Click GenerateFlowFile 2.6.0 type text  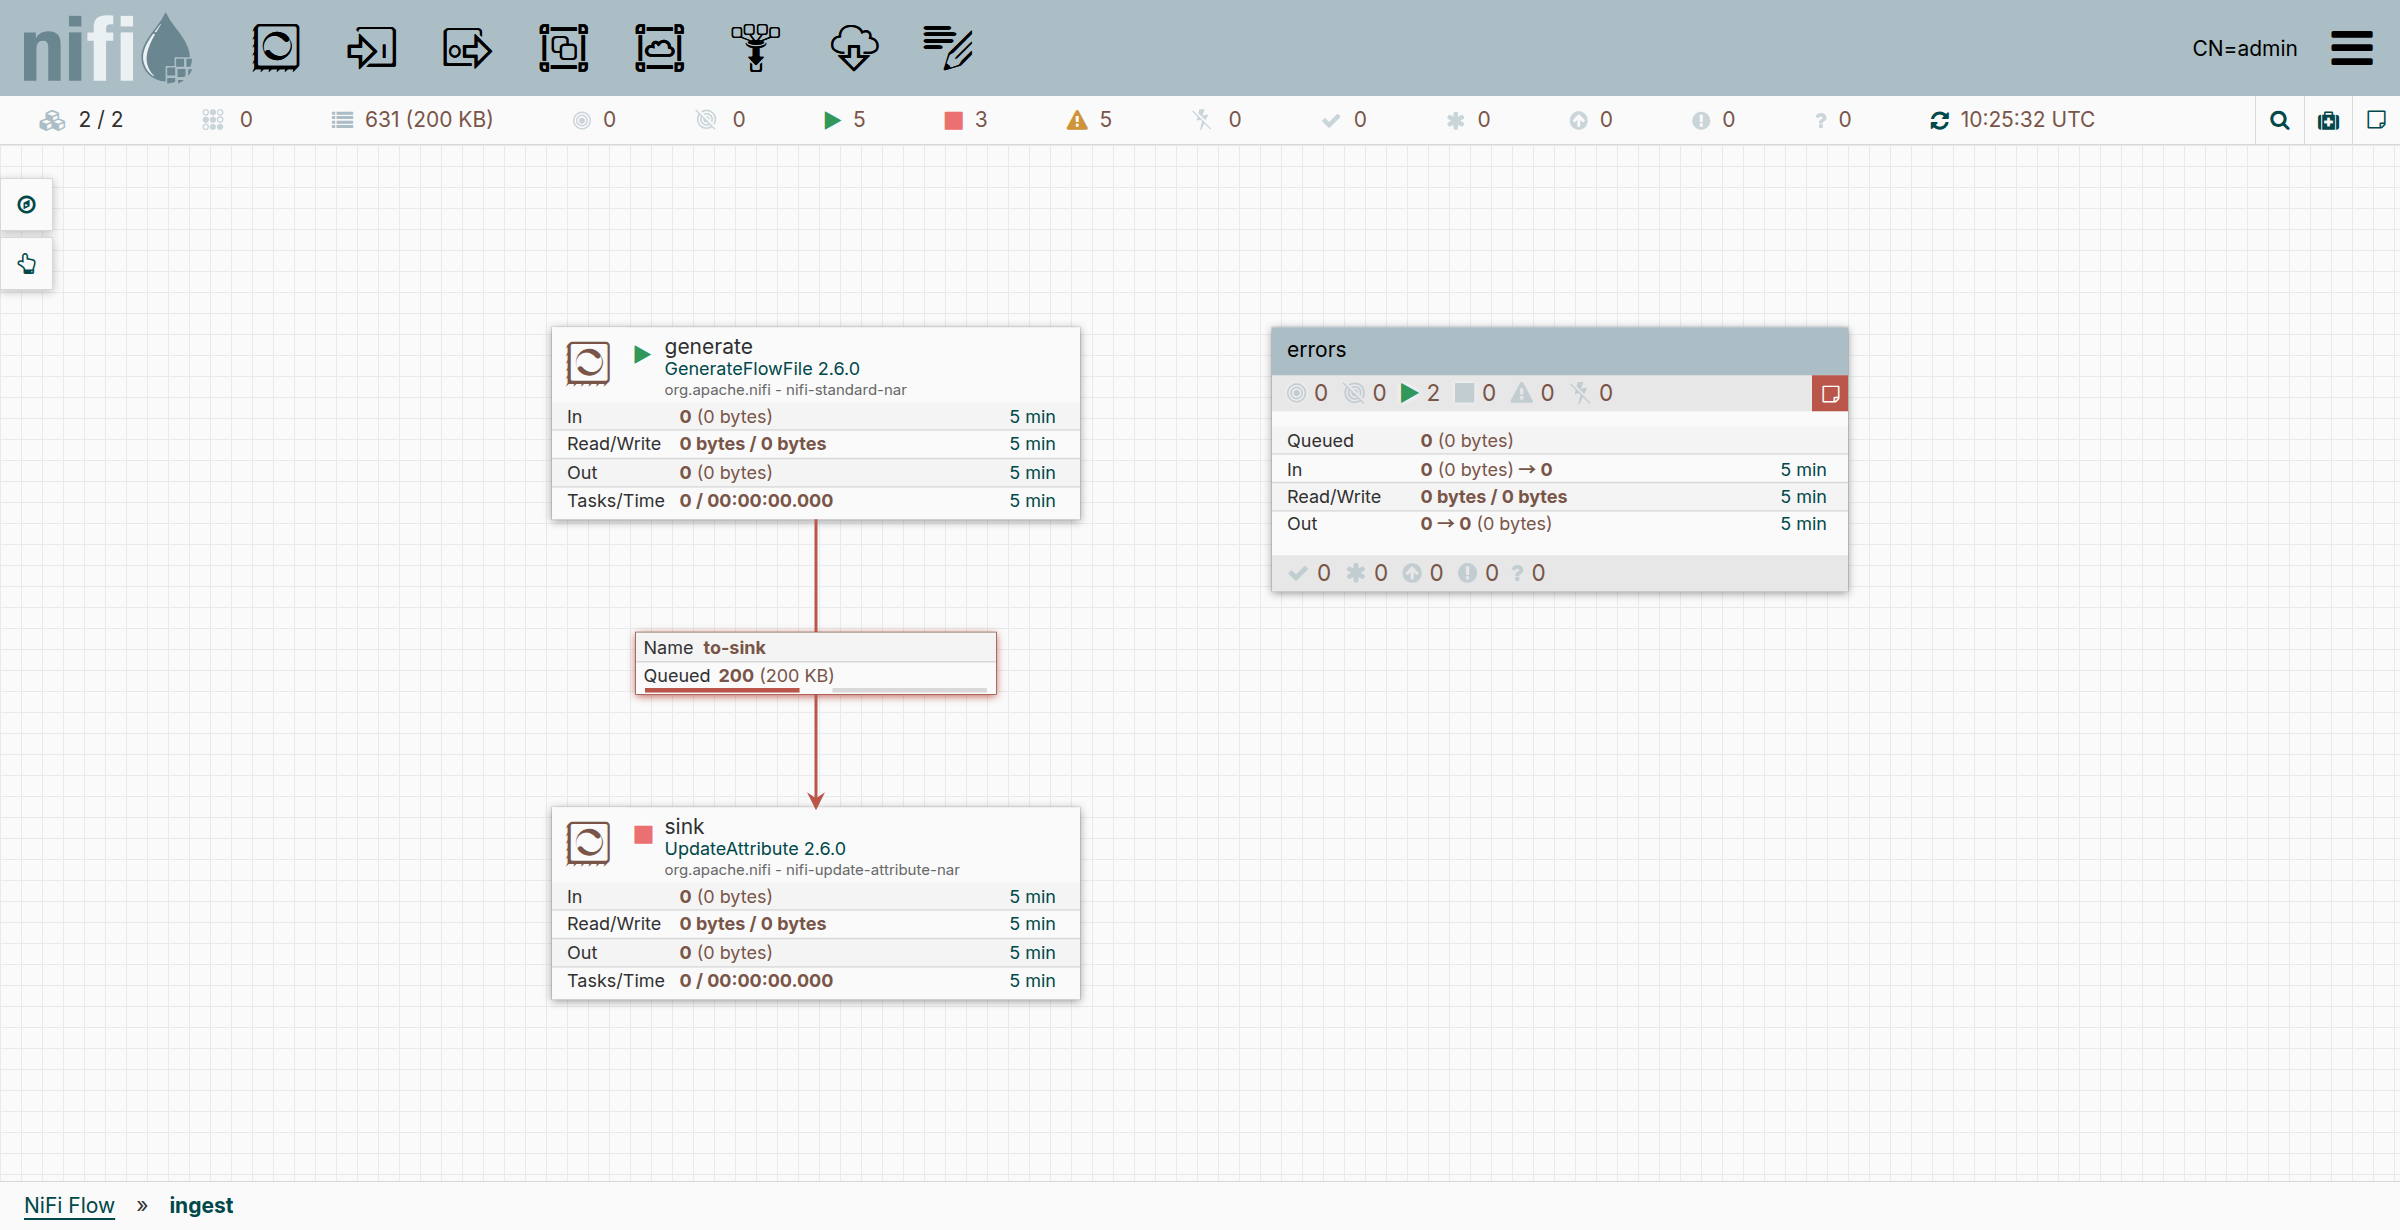click(762, 368)
